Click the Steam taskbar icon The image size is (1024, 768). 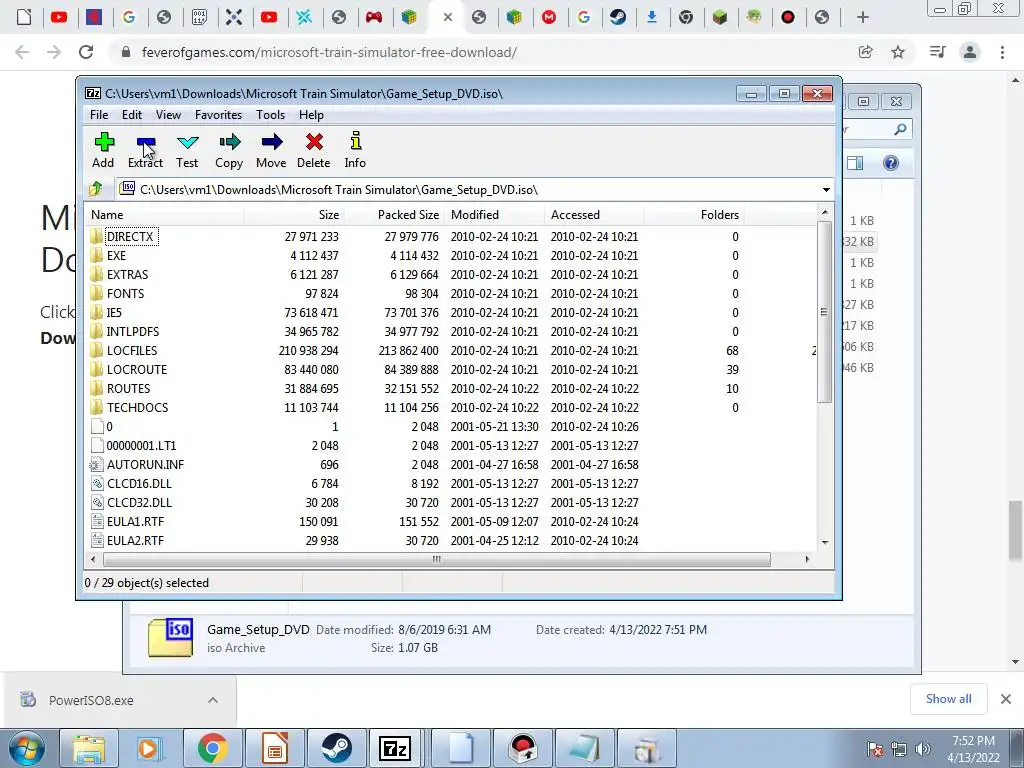pyautogui.click(x=336, y=748)
